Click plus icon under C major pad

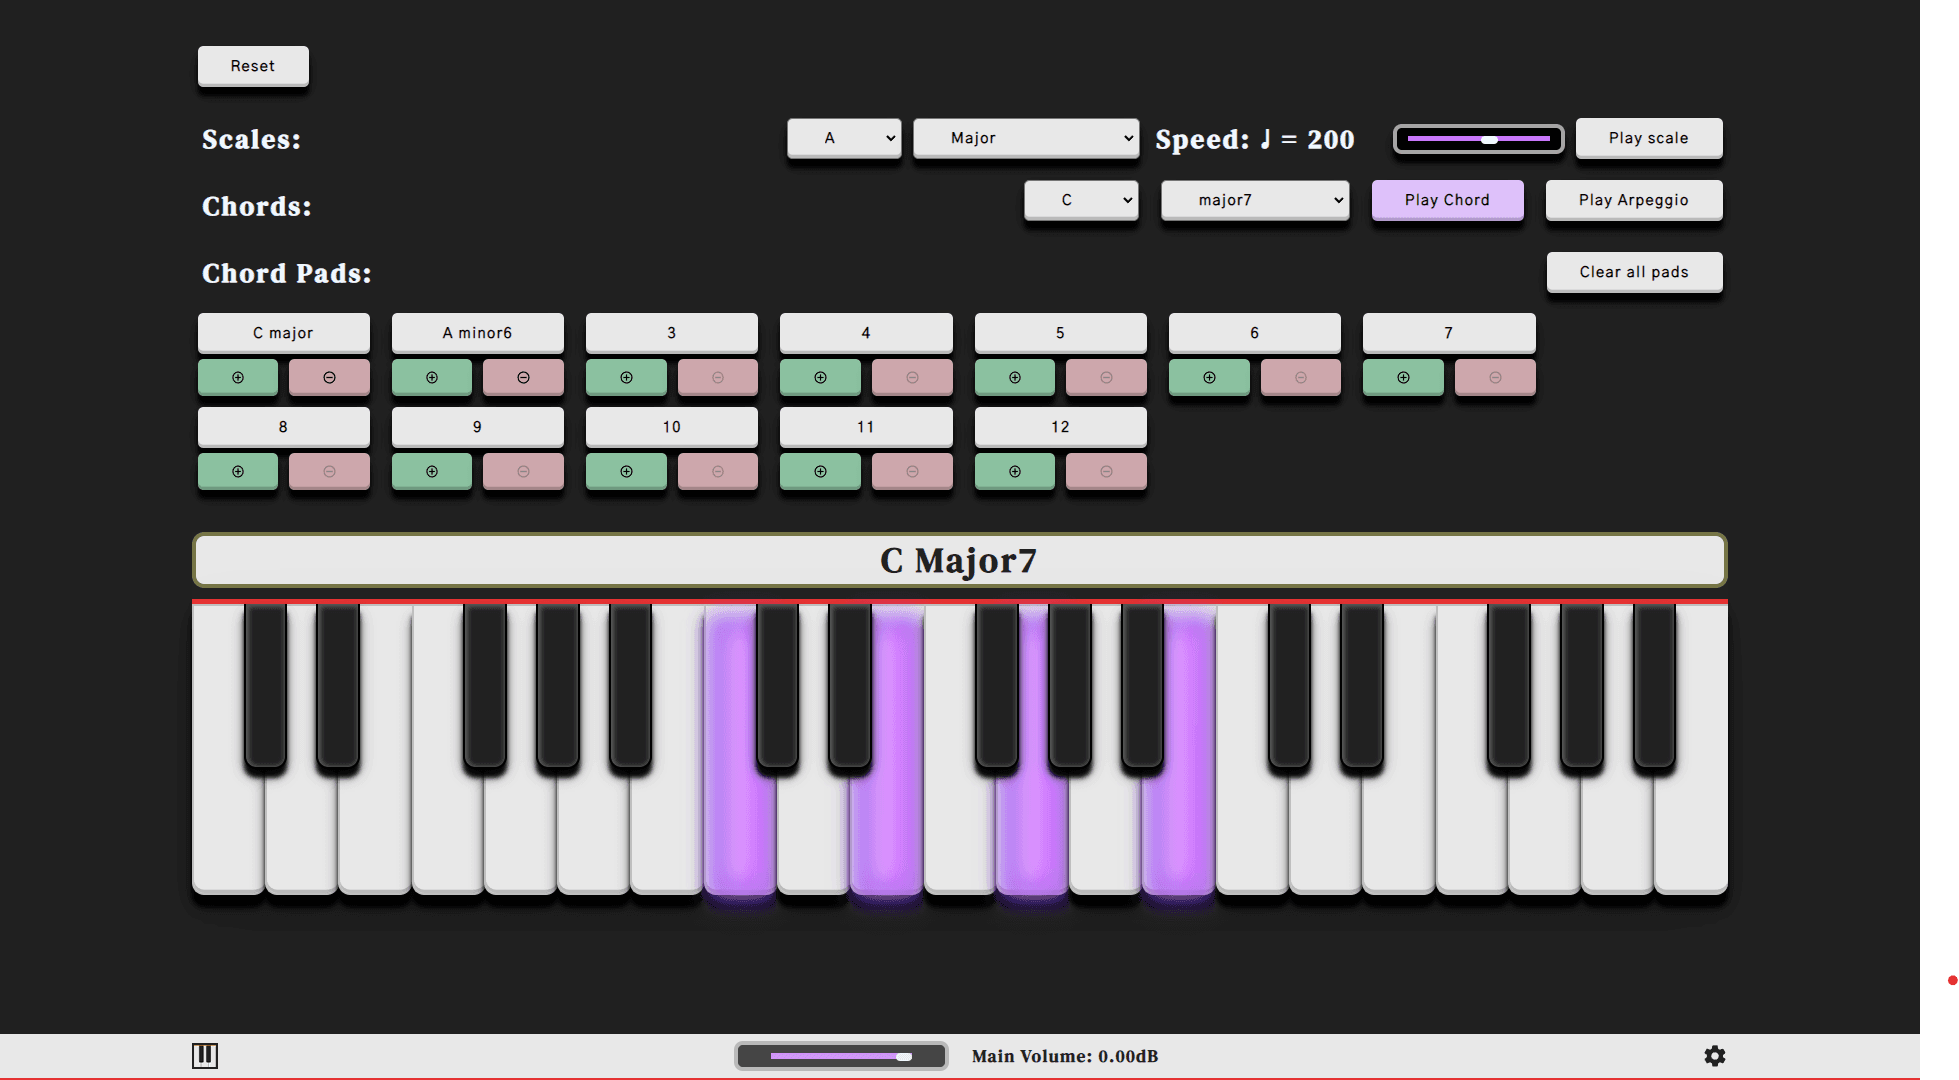point(238,378)
